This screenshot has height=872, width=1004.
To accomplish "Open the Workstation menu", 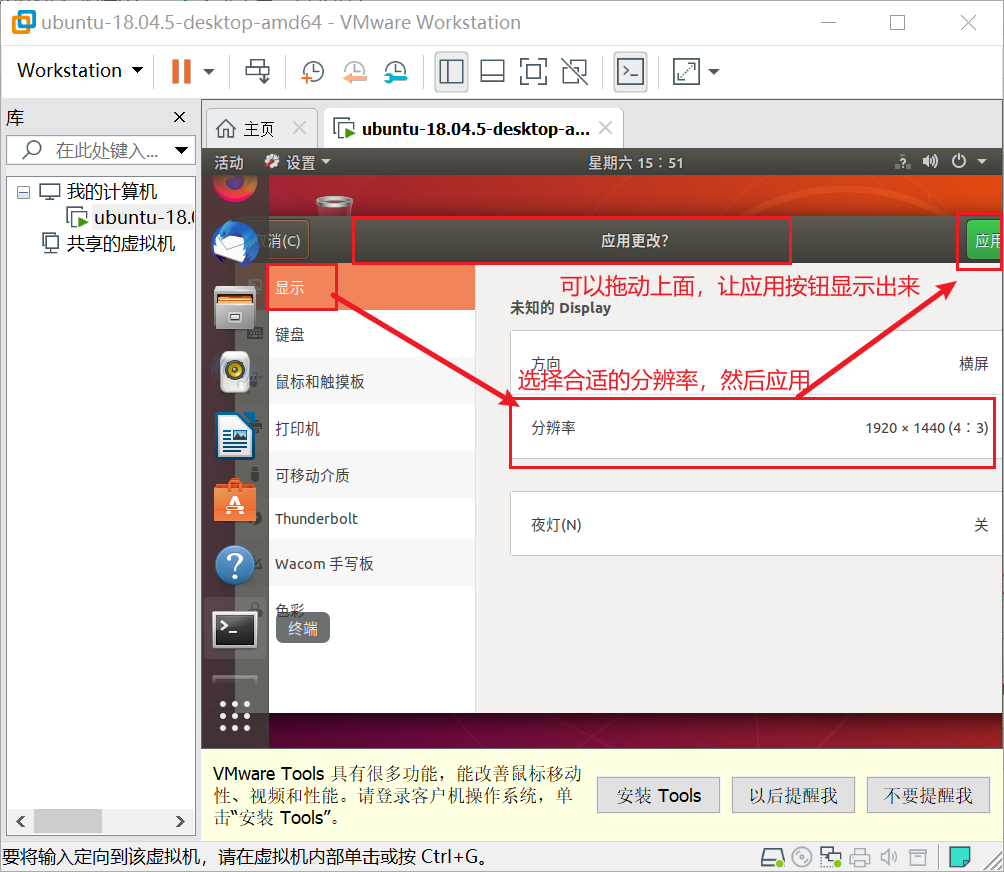I will (79, 70).
